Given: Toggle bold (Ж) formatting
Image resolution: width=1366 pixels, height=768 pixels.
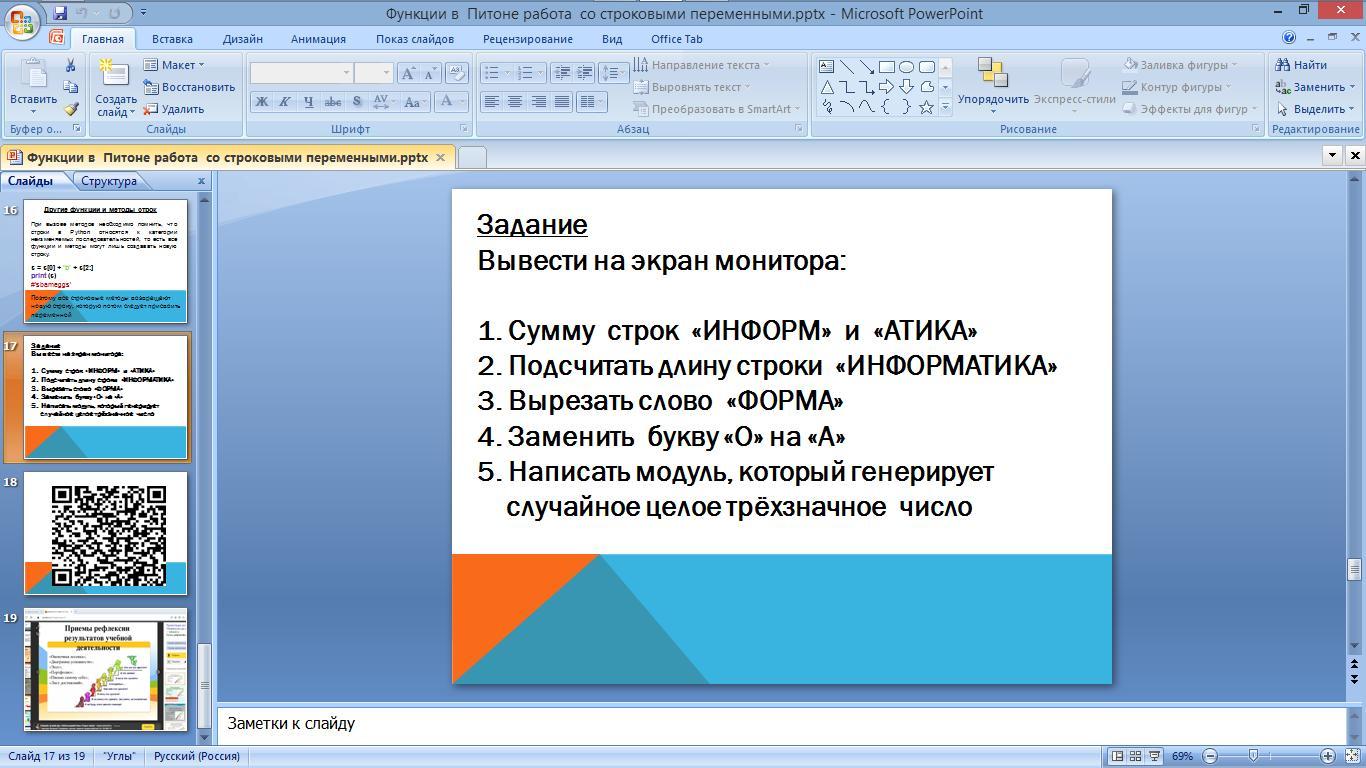Looking at the screenshot, I should (x=262, y=101).
